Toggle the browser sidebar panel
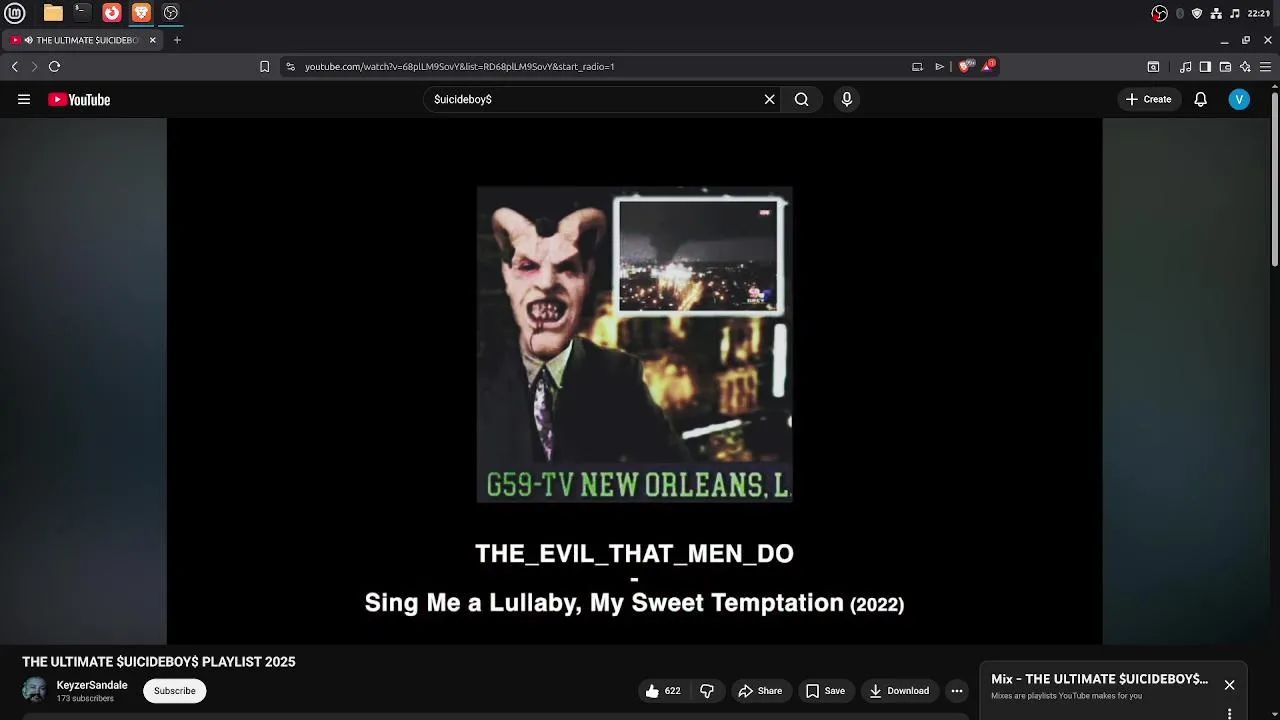 point(1205,66)
